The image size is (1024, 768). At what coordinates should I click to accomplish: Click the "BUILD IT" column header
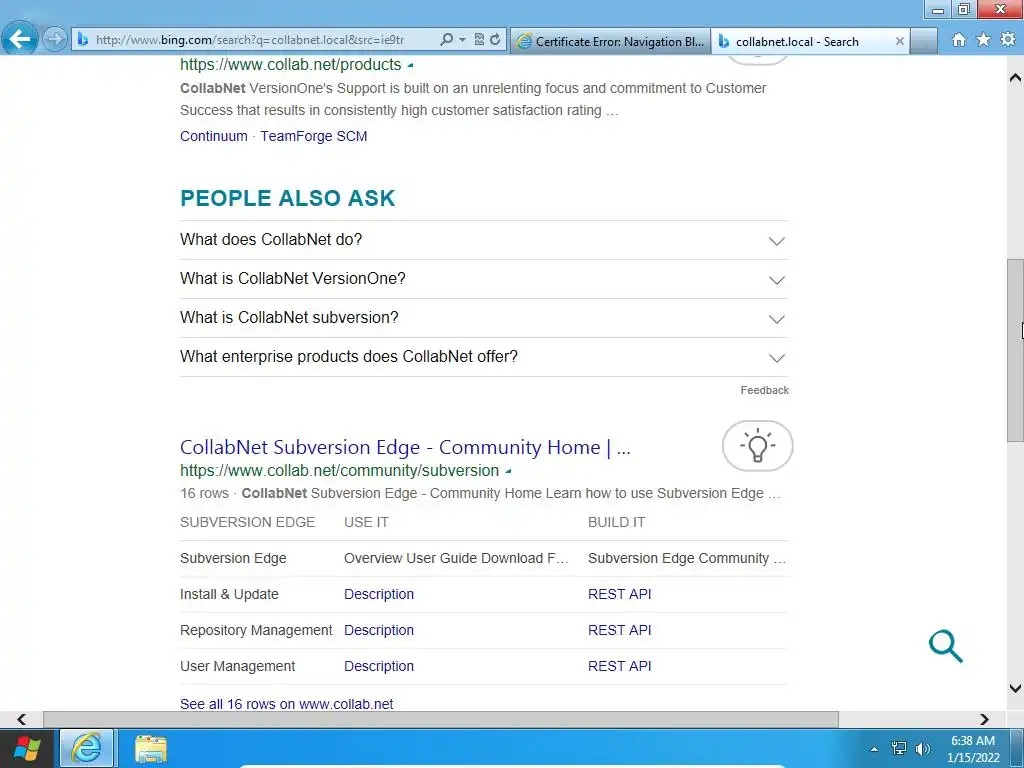pyautogui.click(x=616, y=522)
